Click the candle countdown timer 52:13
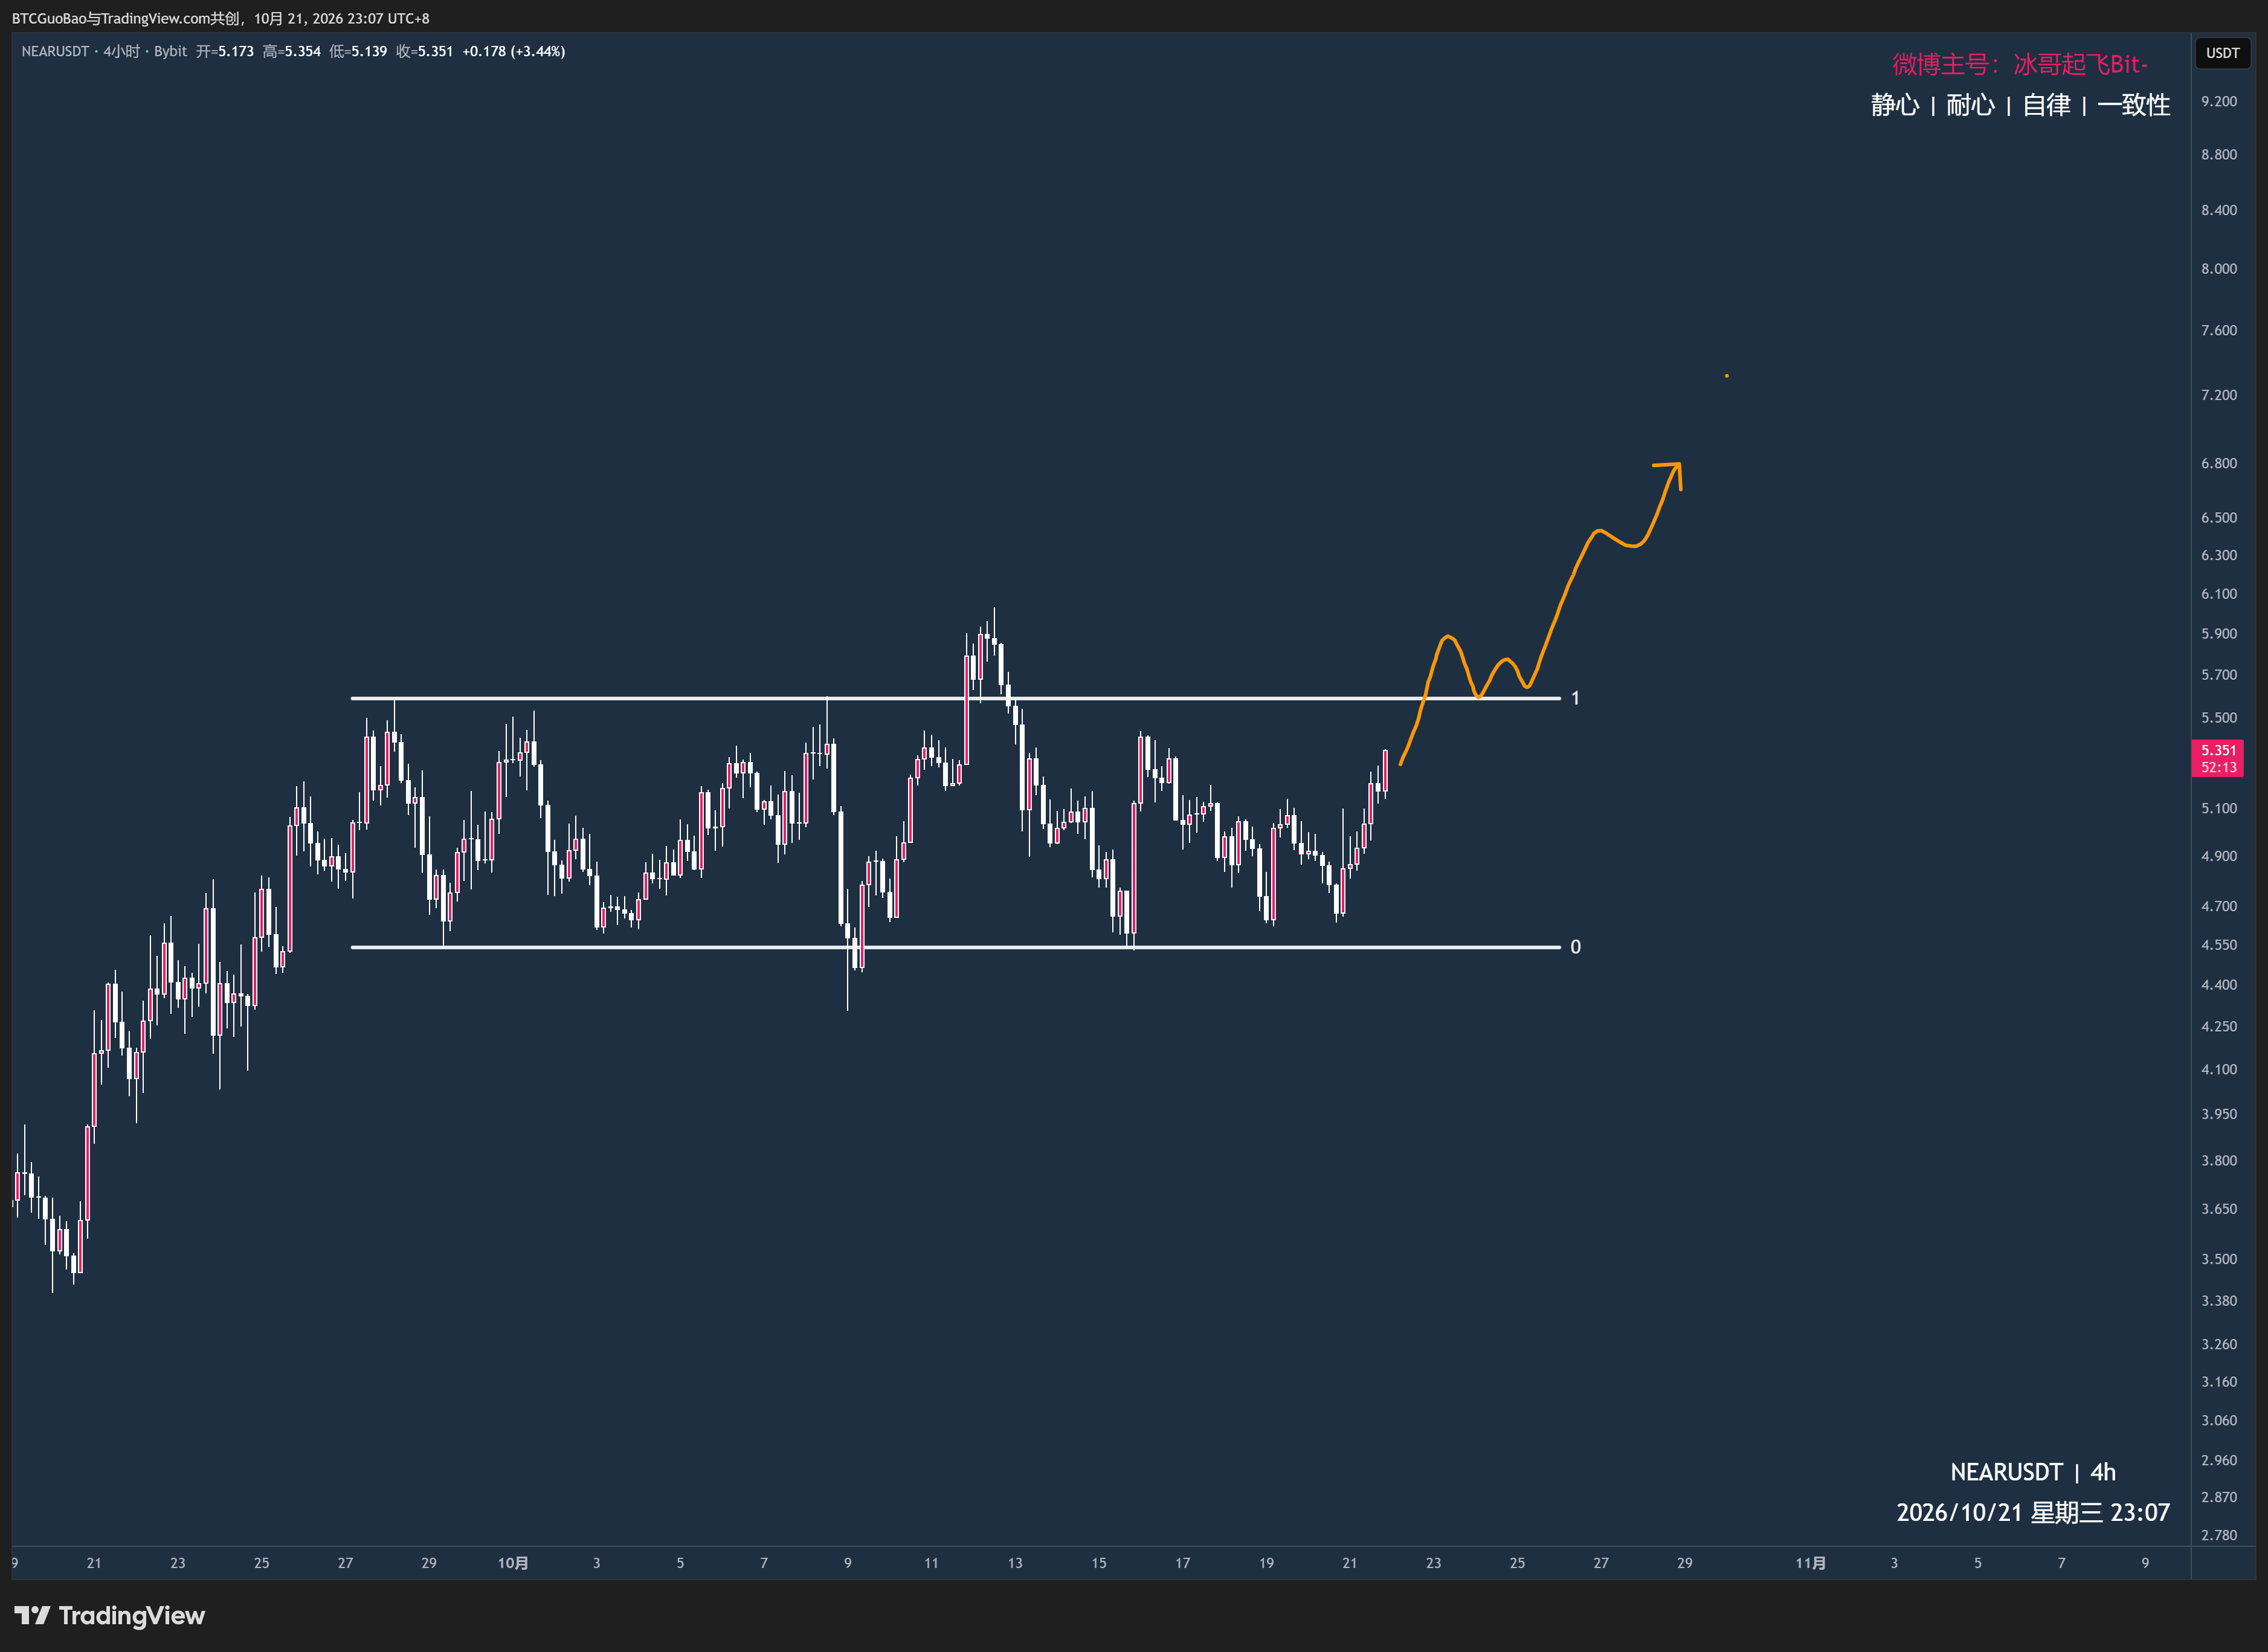 click(x=2218, y=767)
